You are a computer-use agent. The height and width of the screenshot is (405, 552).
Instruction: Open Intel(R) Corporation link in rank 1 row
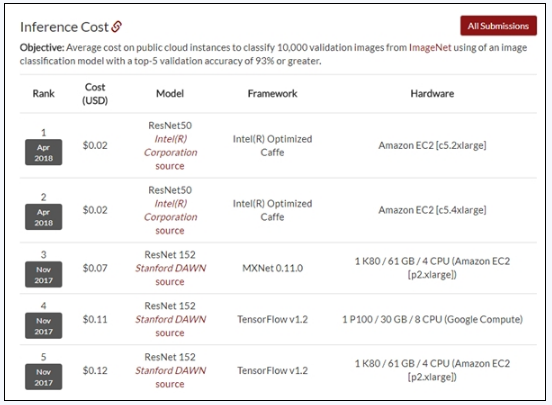click(170, 145)
